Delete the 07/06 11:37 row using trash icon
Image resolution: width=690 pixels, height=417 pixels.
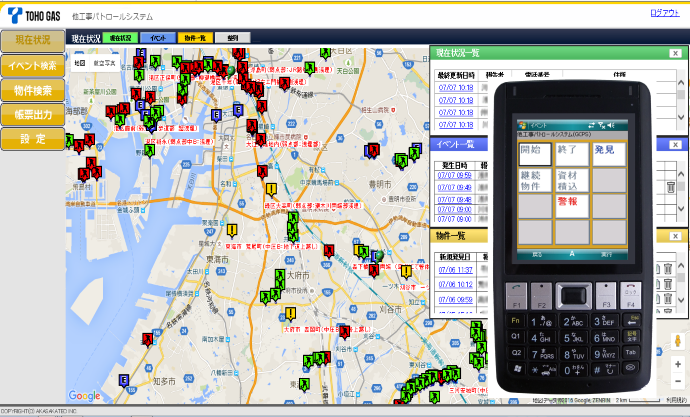pos(668,268)
